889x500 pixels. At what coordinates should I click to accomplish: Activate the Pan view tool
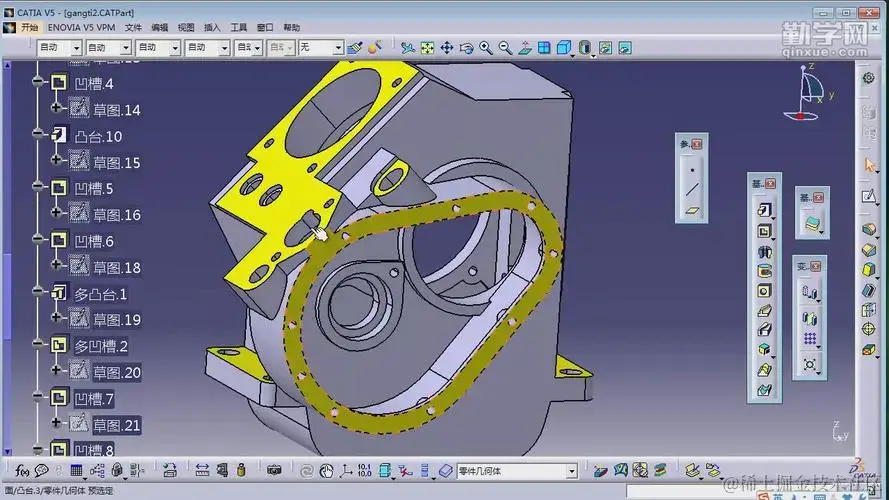447,48
